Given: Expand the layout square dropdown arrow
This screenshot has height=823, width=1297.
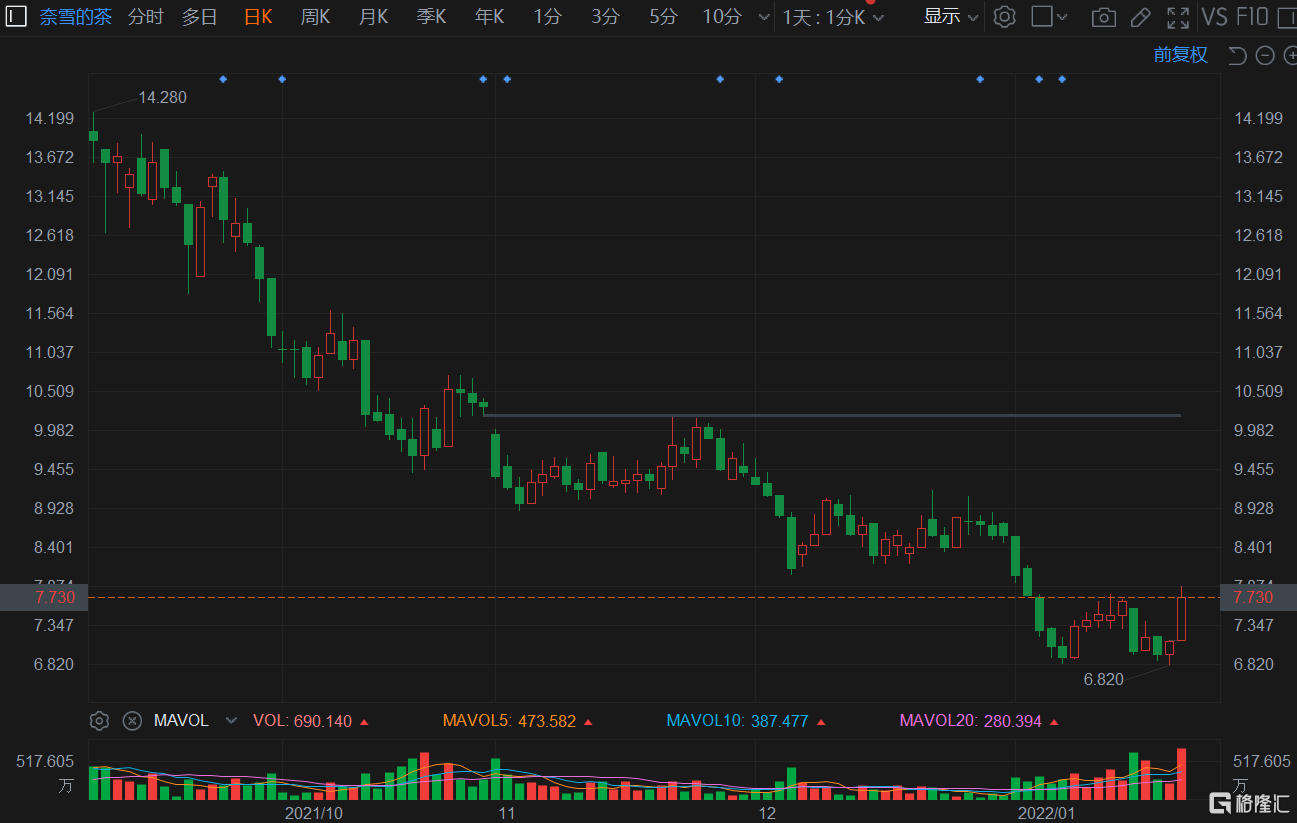Looking at the screenshot, I should (x=1062, y=17).
